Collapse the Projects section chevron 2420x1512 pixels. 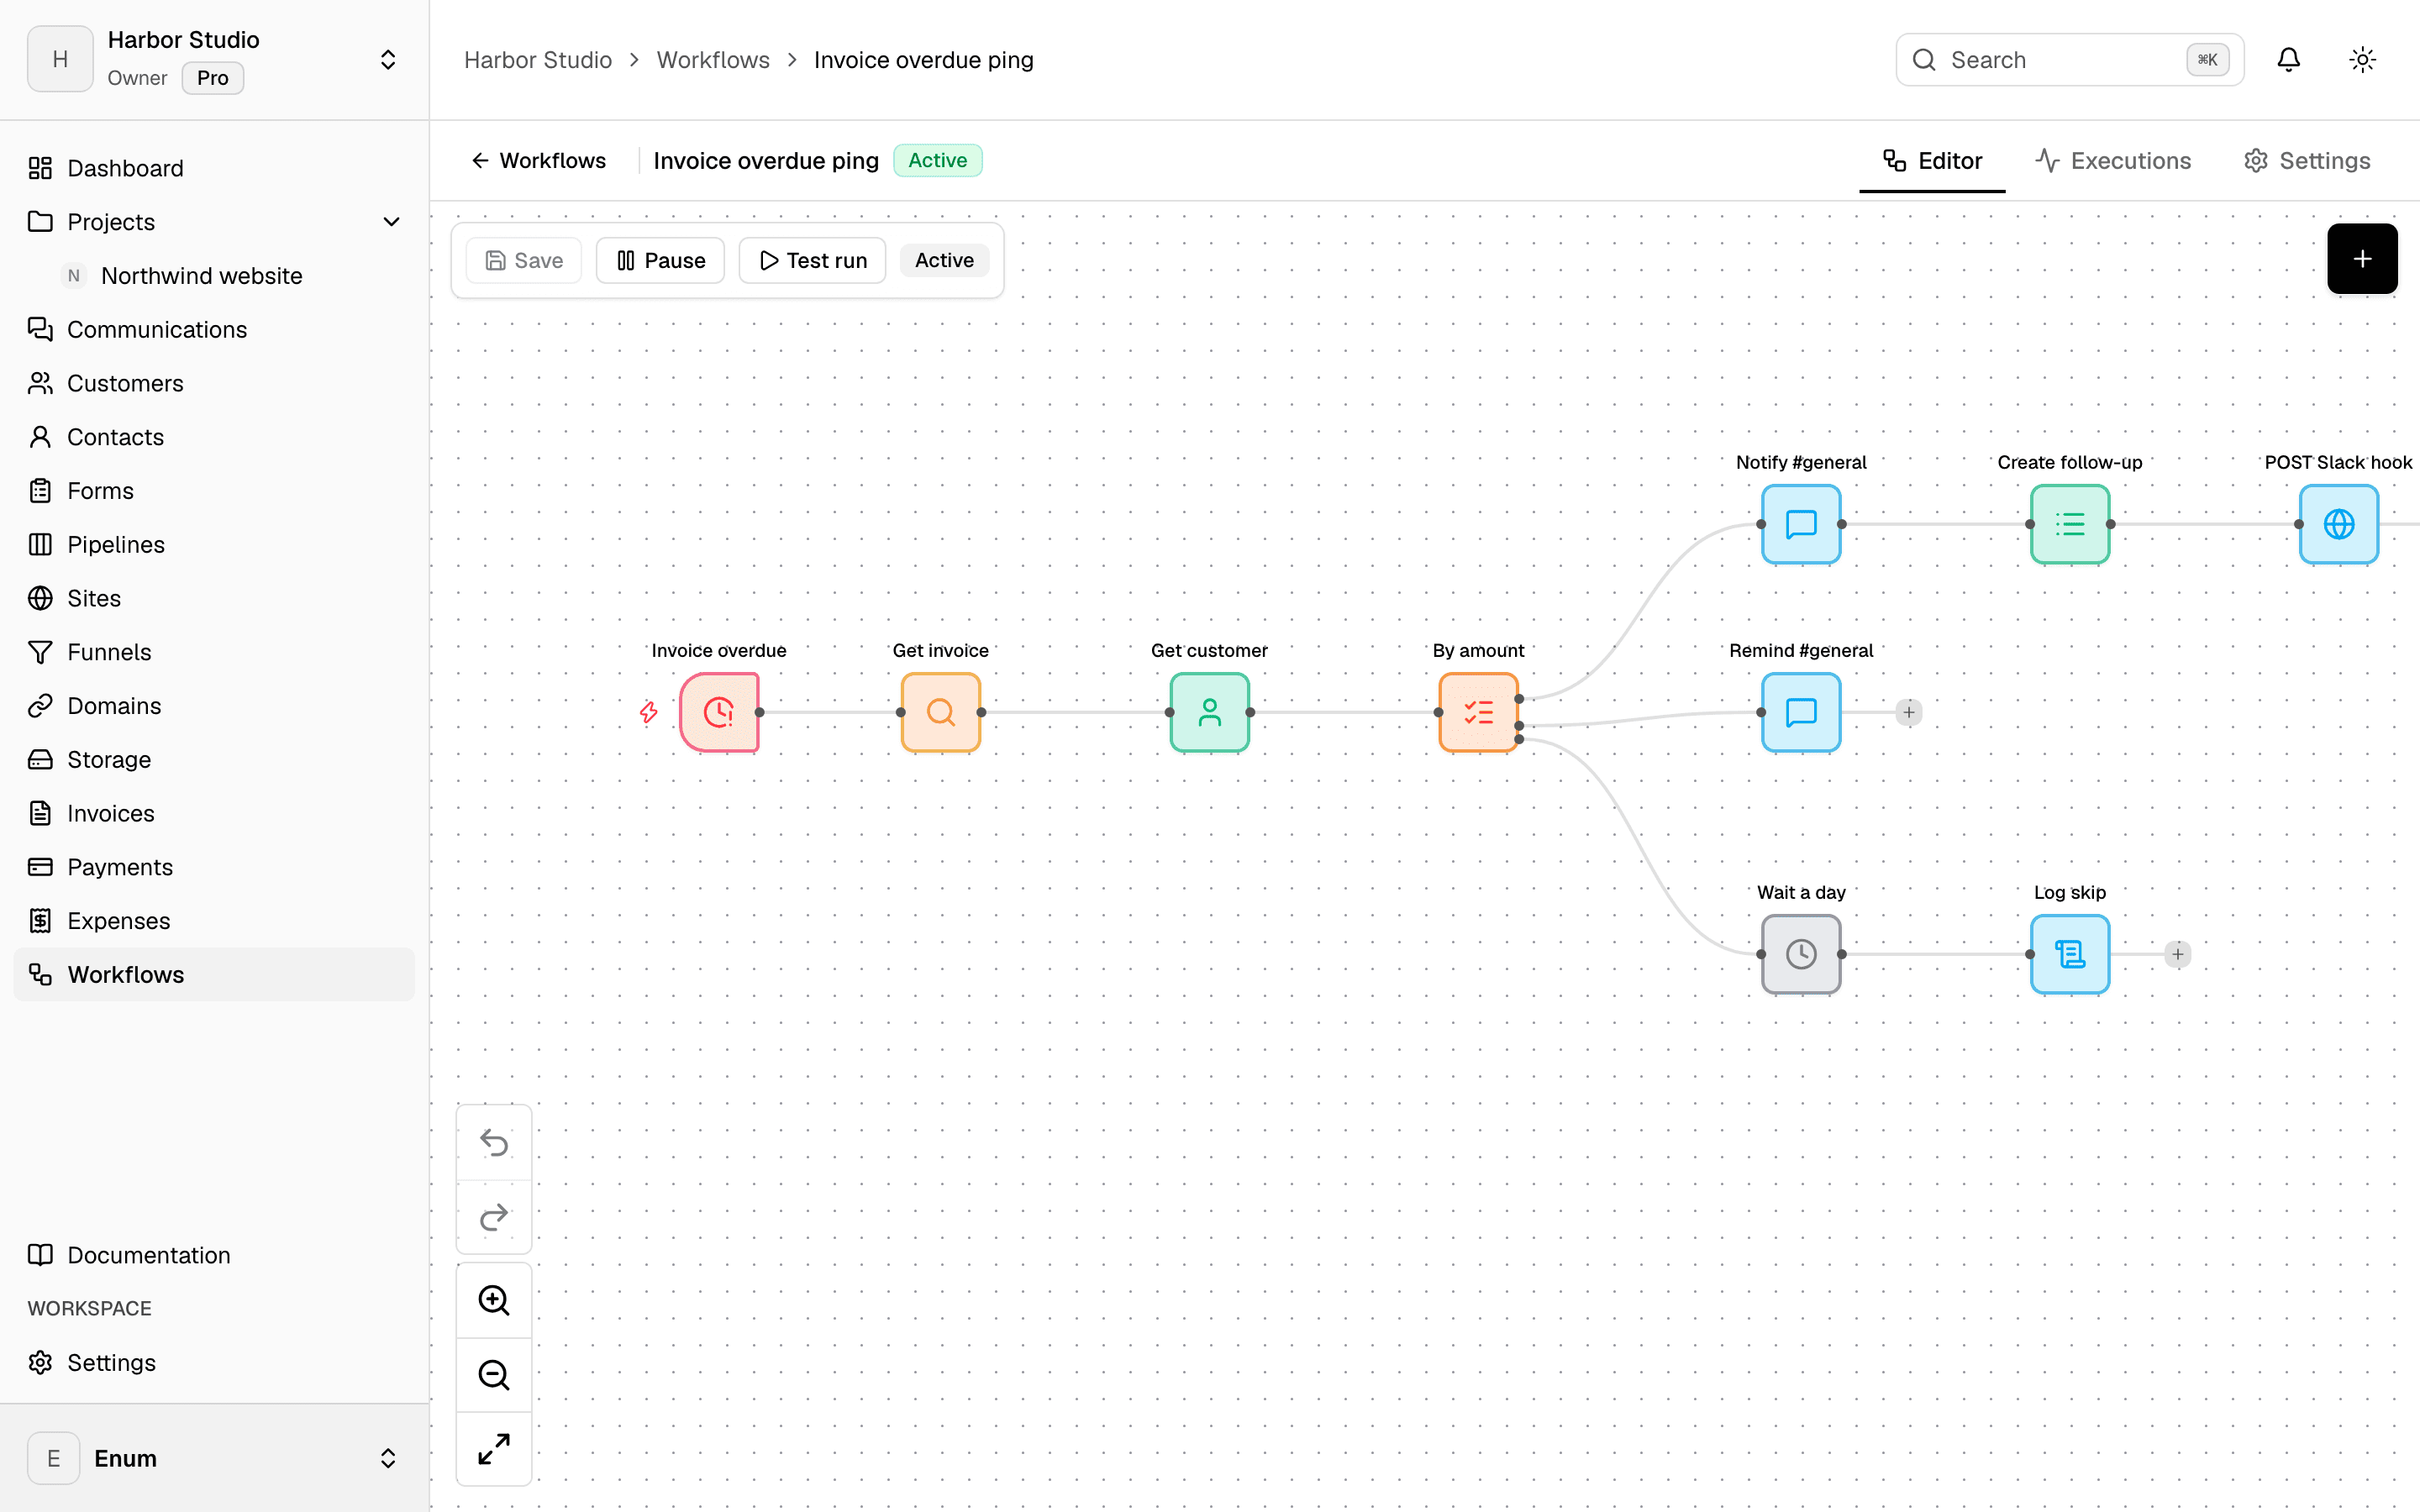click(391, 222)
